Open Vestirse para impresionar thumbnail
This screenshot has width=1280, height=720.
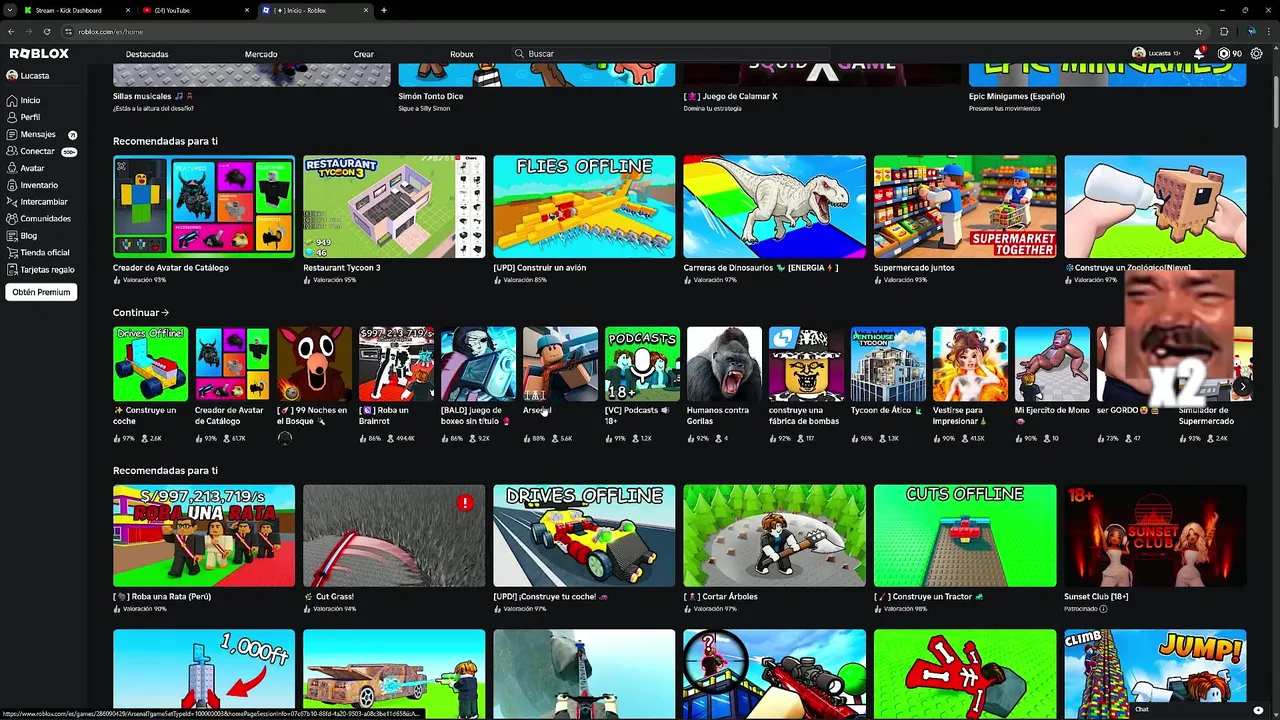[x=970, y=364]
